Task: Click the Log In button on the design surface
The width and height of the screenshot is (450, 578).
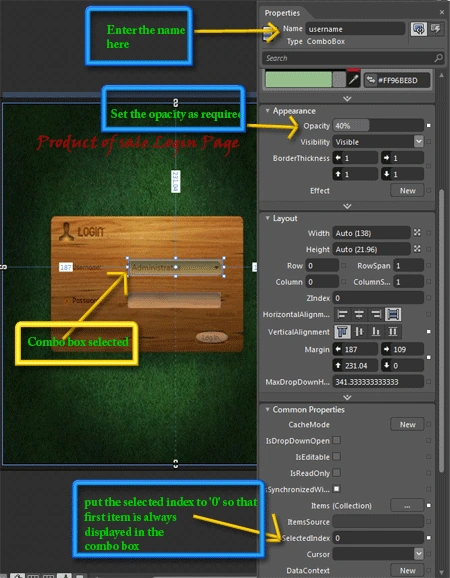Action: pos(211,337)
